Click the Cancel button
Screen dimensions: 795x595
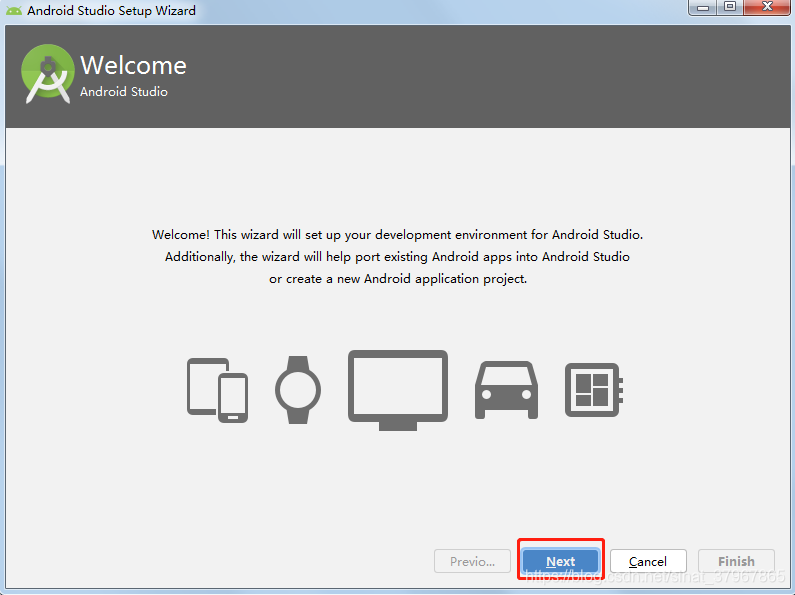coord(648,561)
